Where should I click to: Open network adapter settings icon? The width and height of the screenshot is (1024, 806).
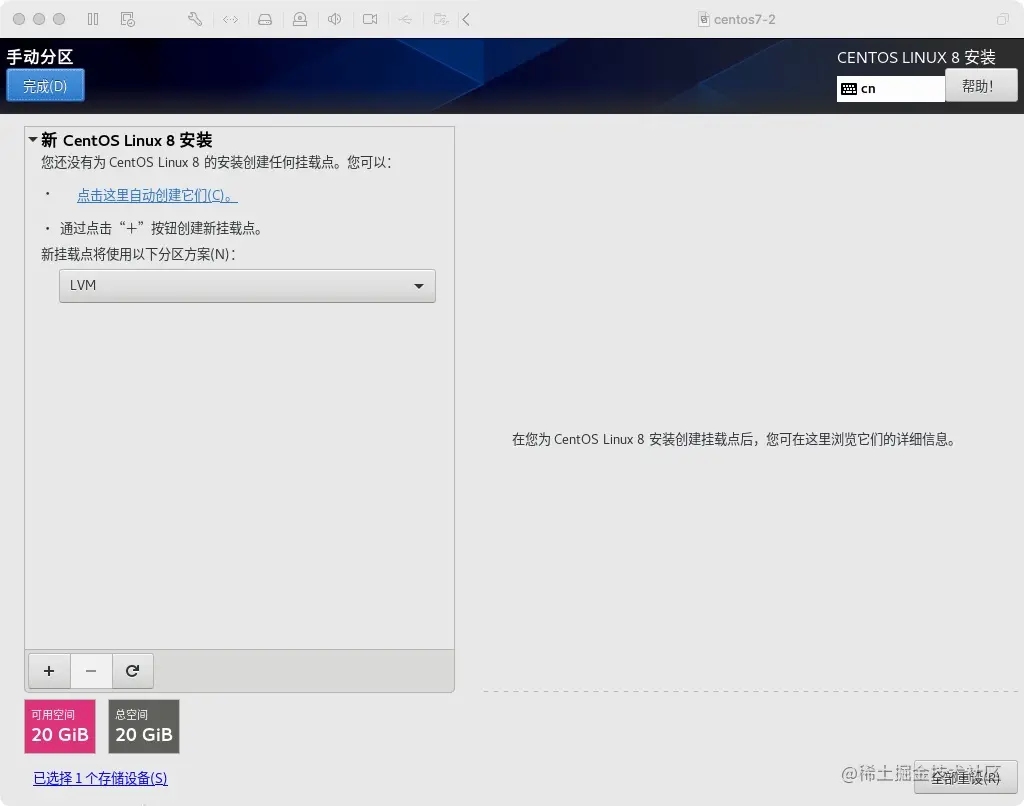coord(230,20)
